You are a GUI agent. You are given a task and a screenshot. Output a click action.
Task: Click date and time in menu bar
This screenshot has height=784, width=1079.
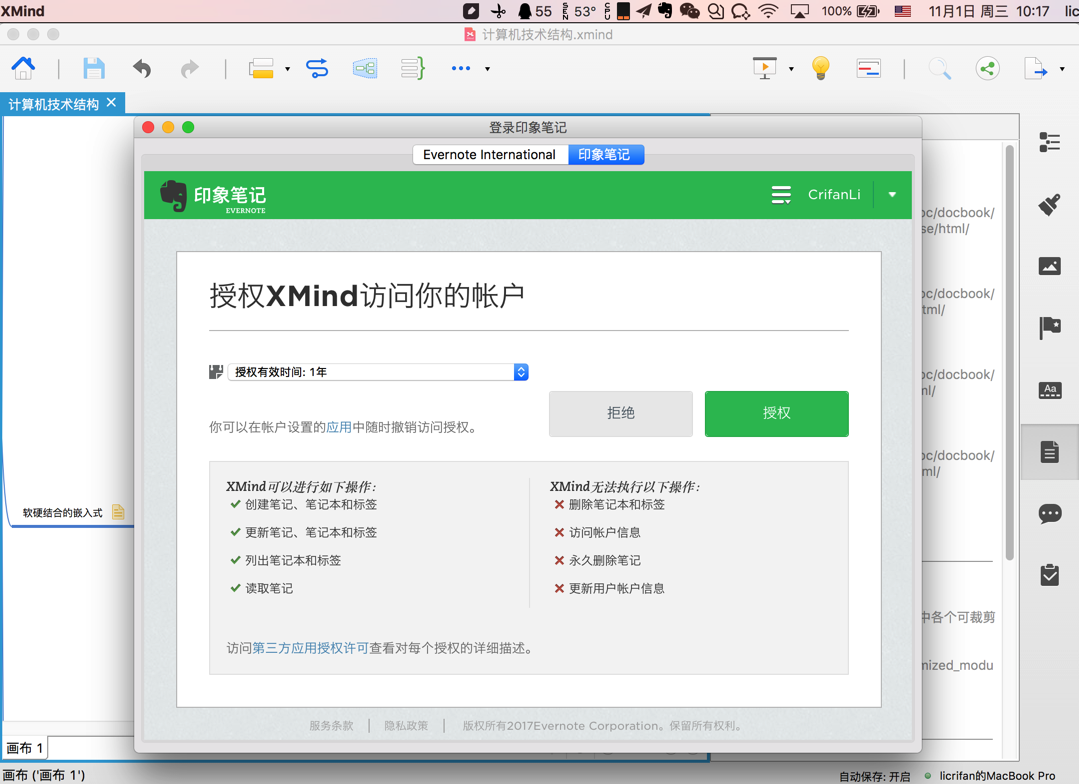[x=989, y=11]
